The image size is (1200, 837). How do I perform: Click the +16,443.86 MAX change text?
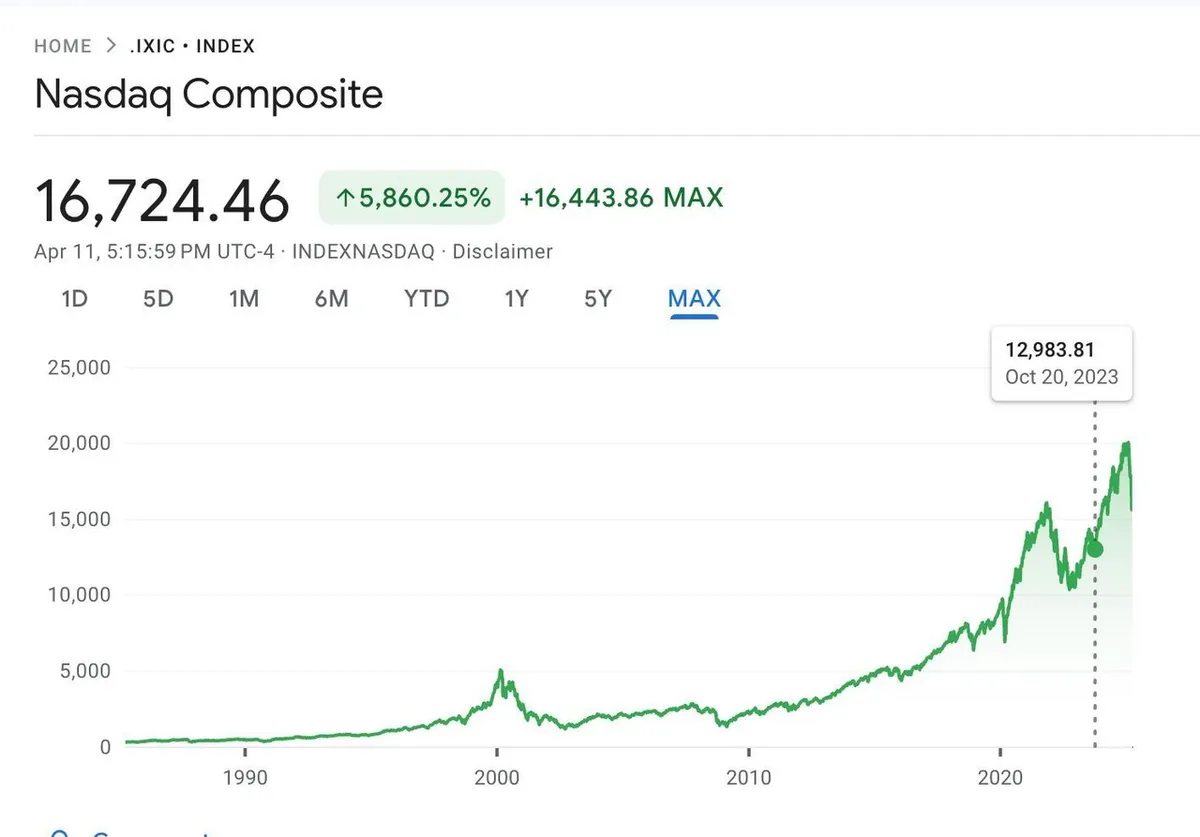(621, 198)
